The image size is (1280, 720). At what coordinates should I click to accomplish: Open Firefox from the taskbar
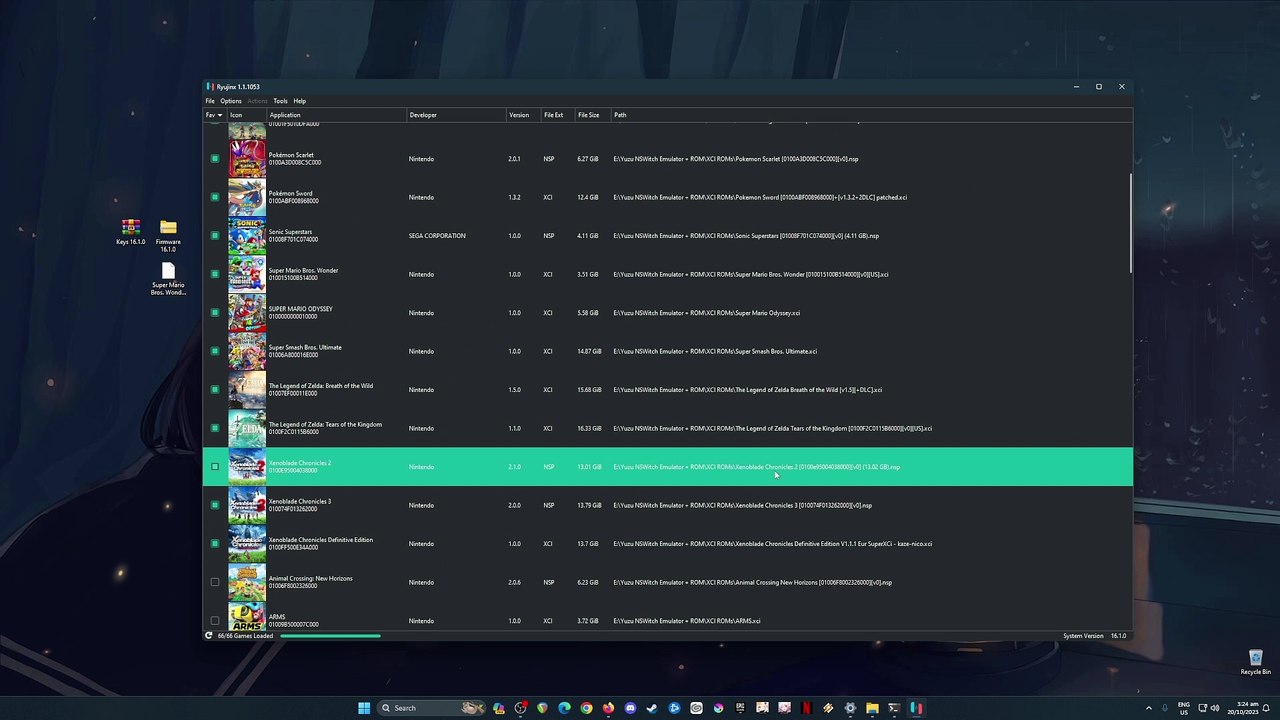(x=608, y=708)
